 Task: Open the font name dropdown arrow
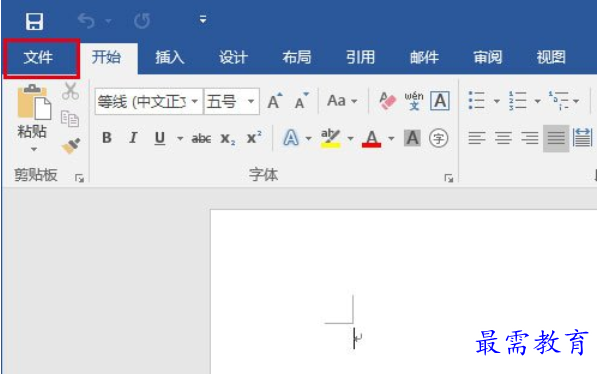[195, 102]
